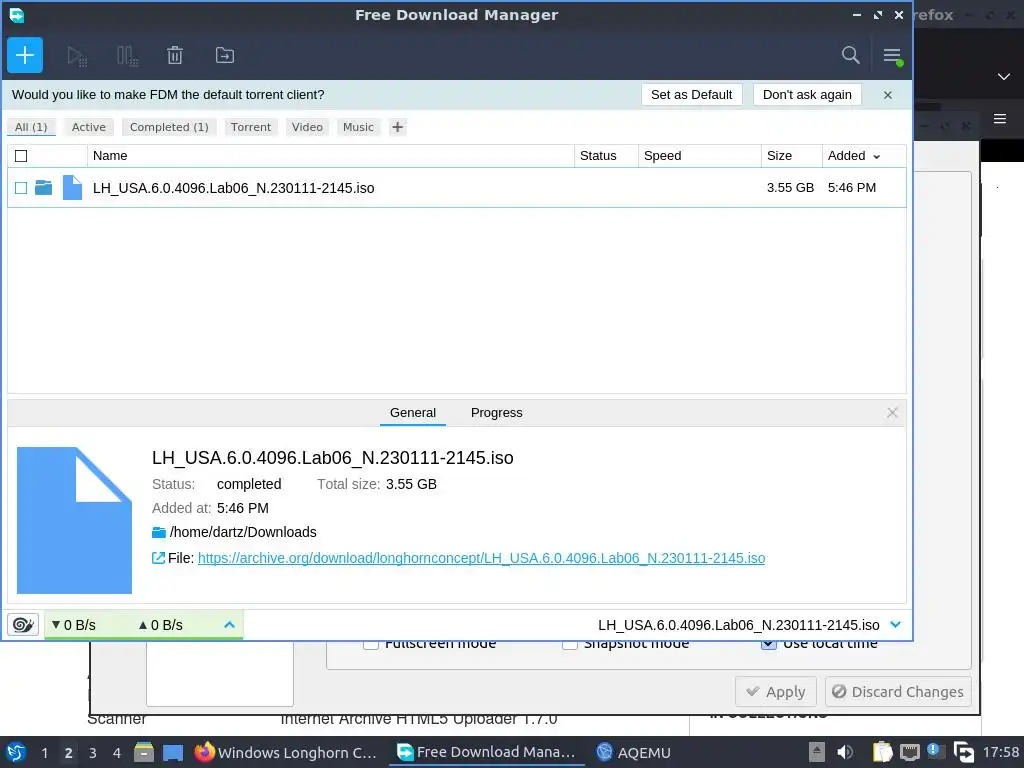Sort by the Name column header
The height and width of the screenshot is (768, 1024).
coord(330,156)
